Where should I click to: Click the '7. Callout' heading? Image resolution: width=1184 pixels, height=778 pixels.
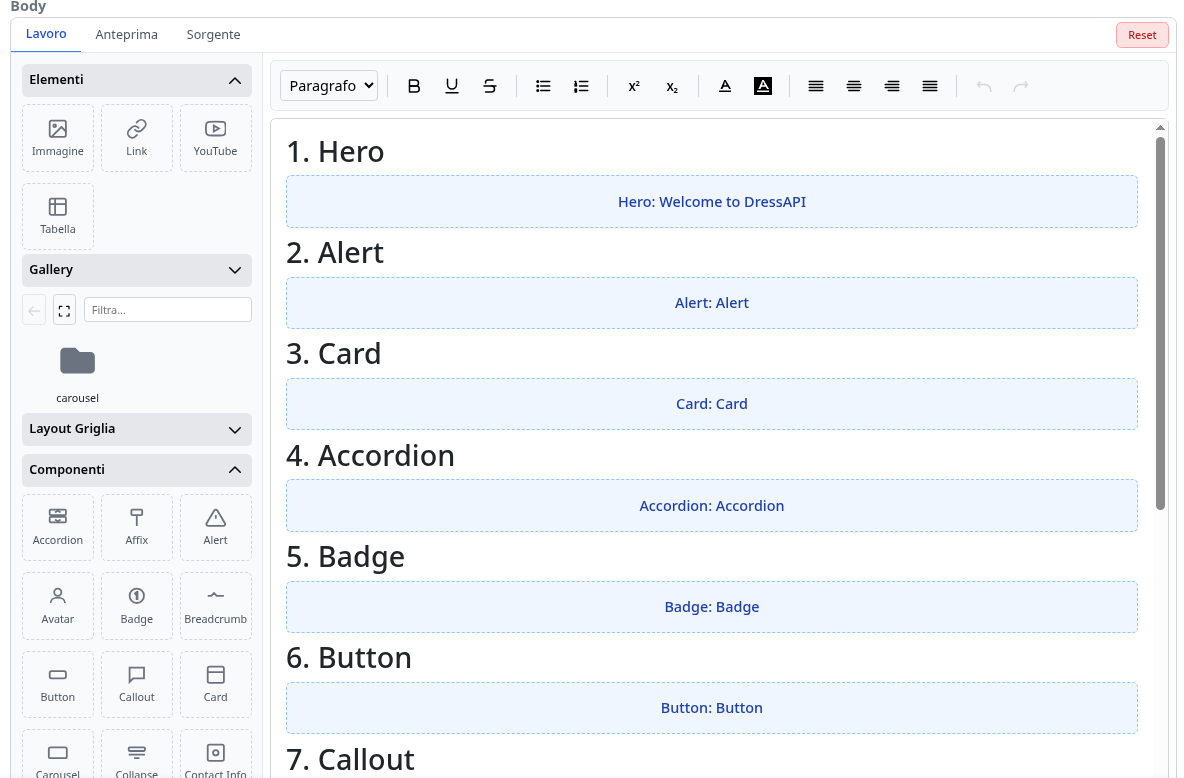pos(350,760)
